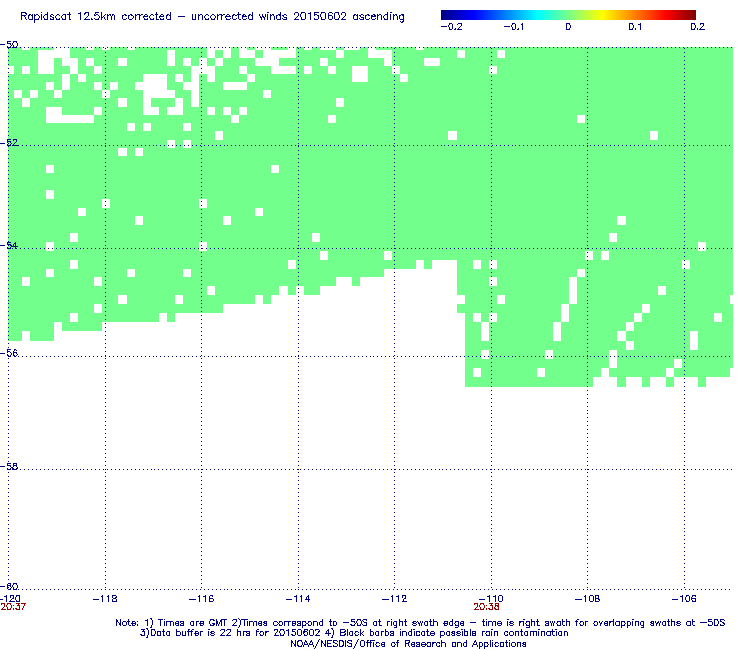Click the -120 longitude axis label

[11, 599]
